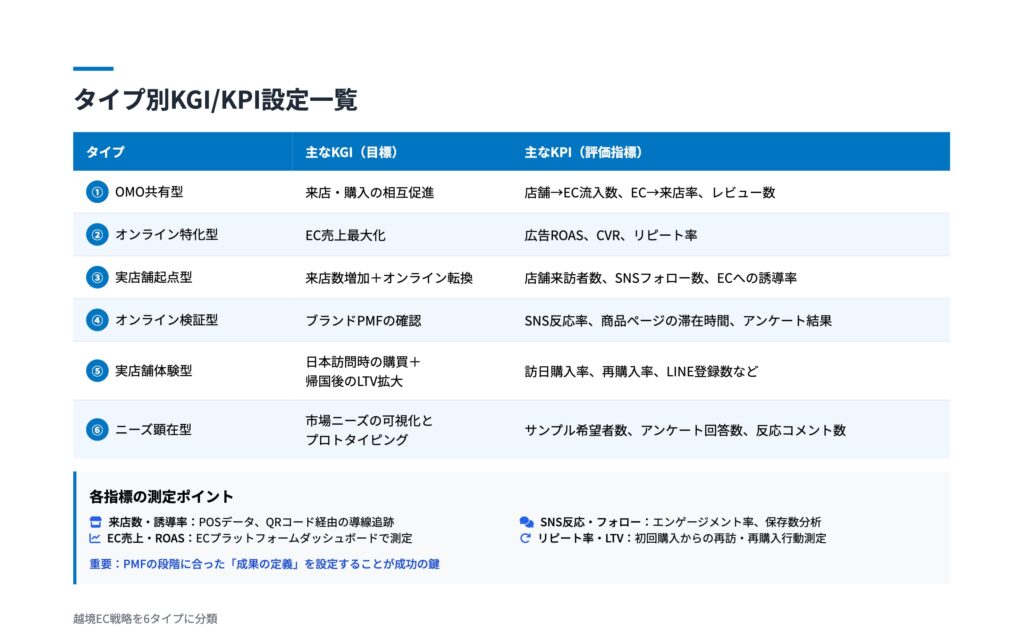The width and height of the screenshot is (1024, 643).
Task: Select the 主なKGI（目標） column header
Action: (x=351, y=152)
